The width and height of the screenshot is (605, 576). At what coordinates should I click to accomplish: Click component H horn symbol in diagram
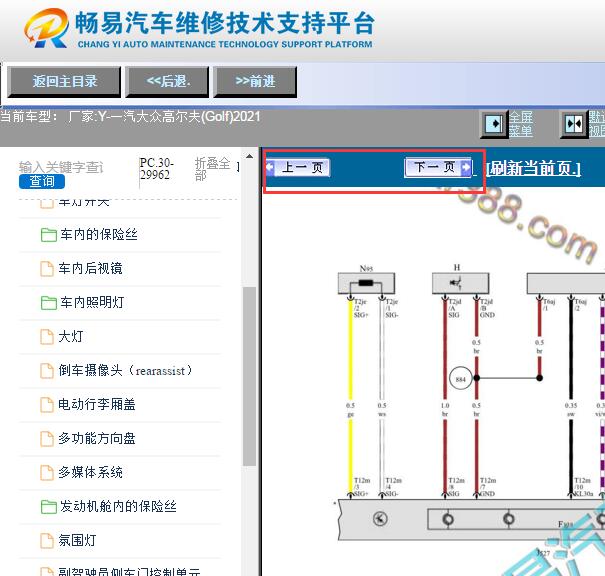coord(460,283)
